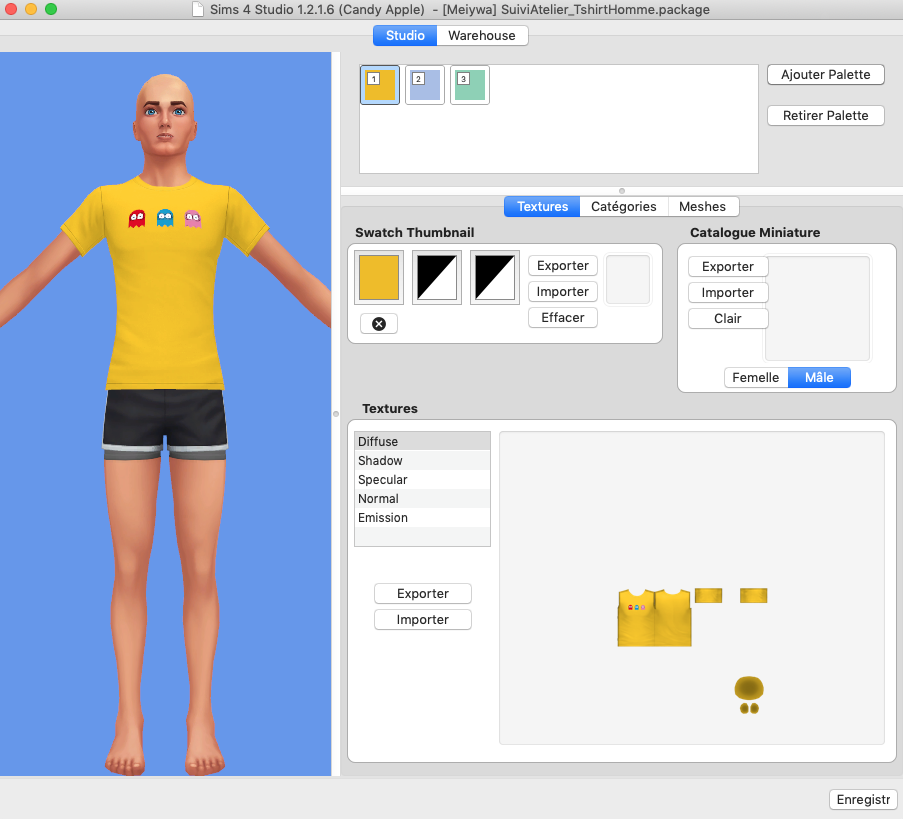Click Exporter below the texture list
The image size is (903, 819).
coord(423,593)
